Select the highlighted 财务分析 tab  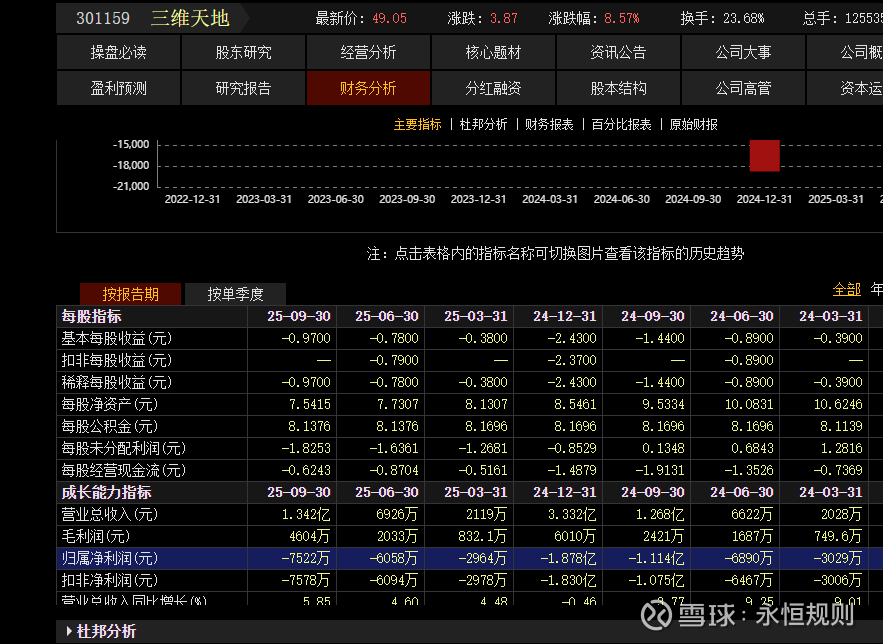368,88
